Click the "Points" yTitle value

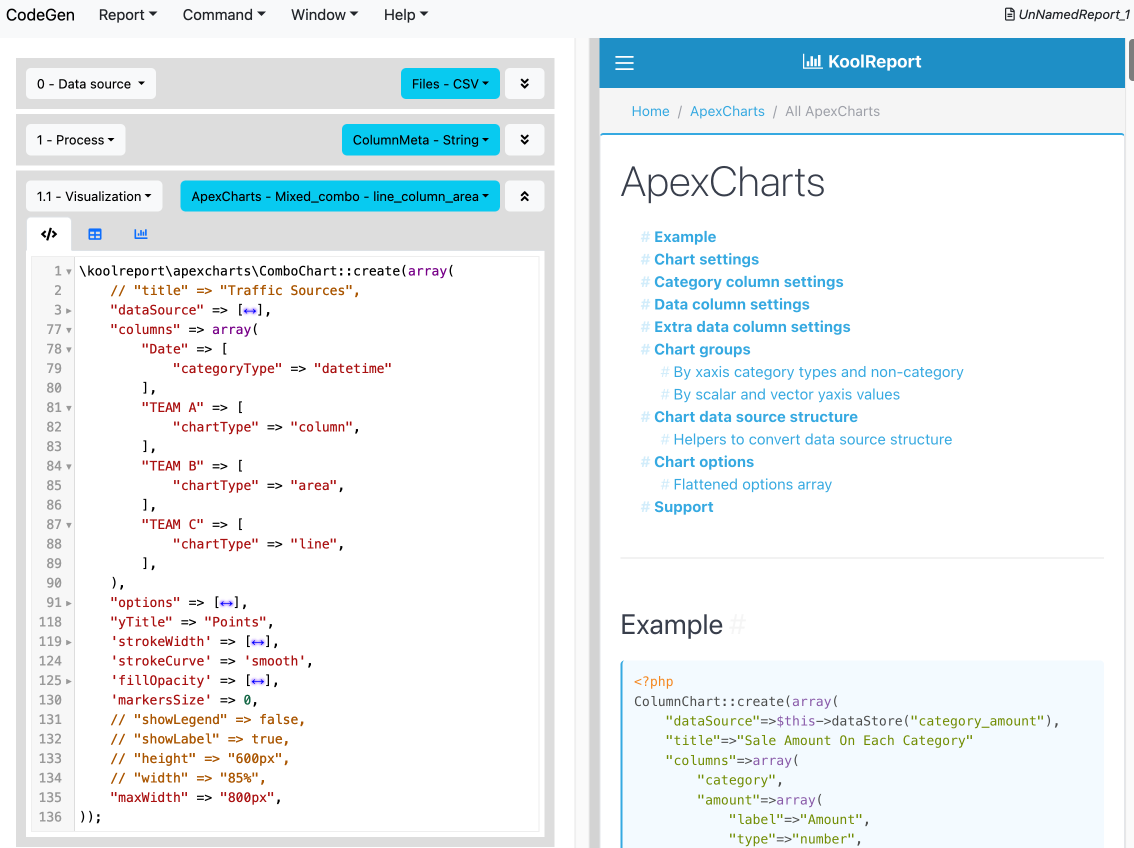(235, 622)
